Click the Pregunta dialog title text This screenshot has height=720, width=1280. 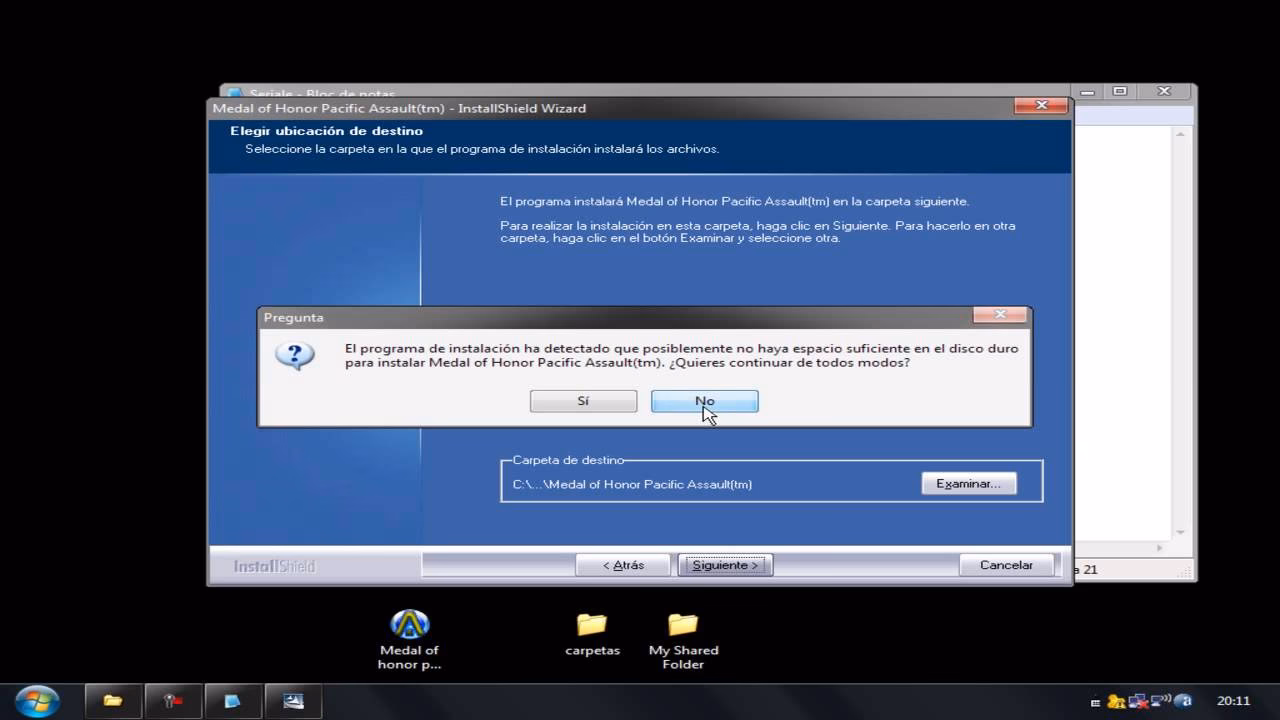(x=293, y=317)
